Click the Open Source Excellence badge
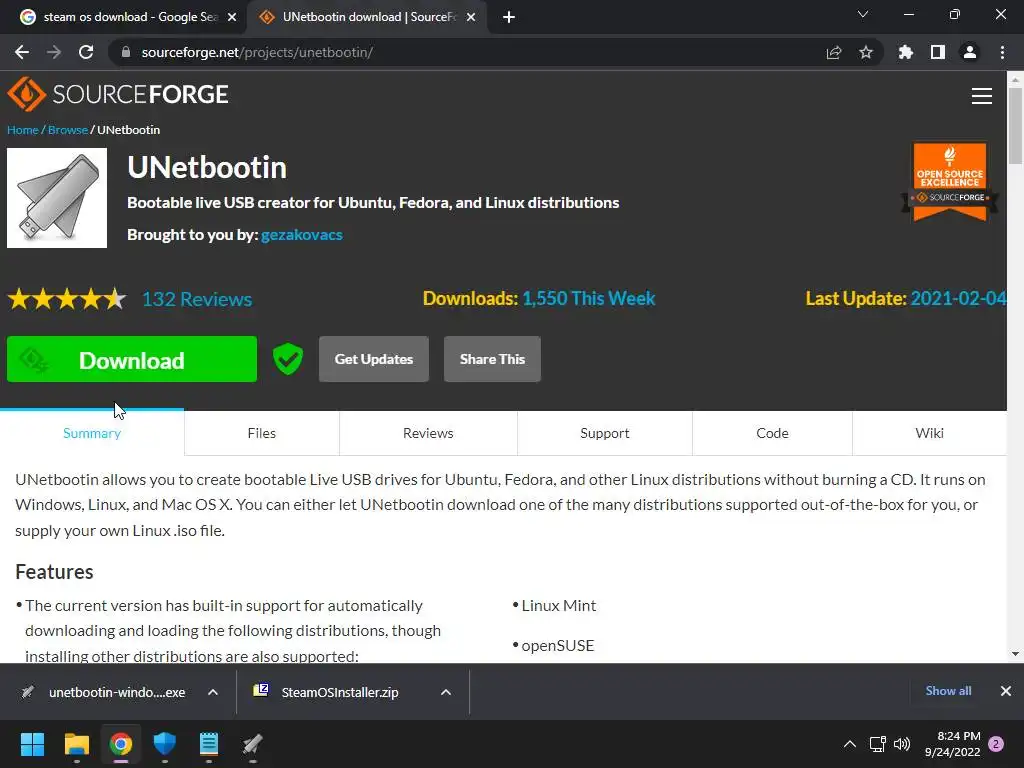Viewport: 1024px width, 768px height. click(x=950, y=182)
